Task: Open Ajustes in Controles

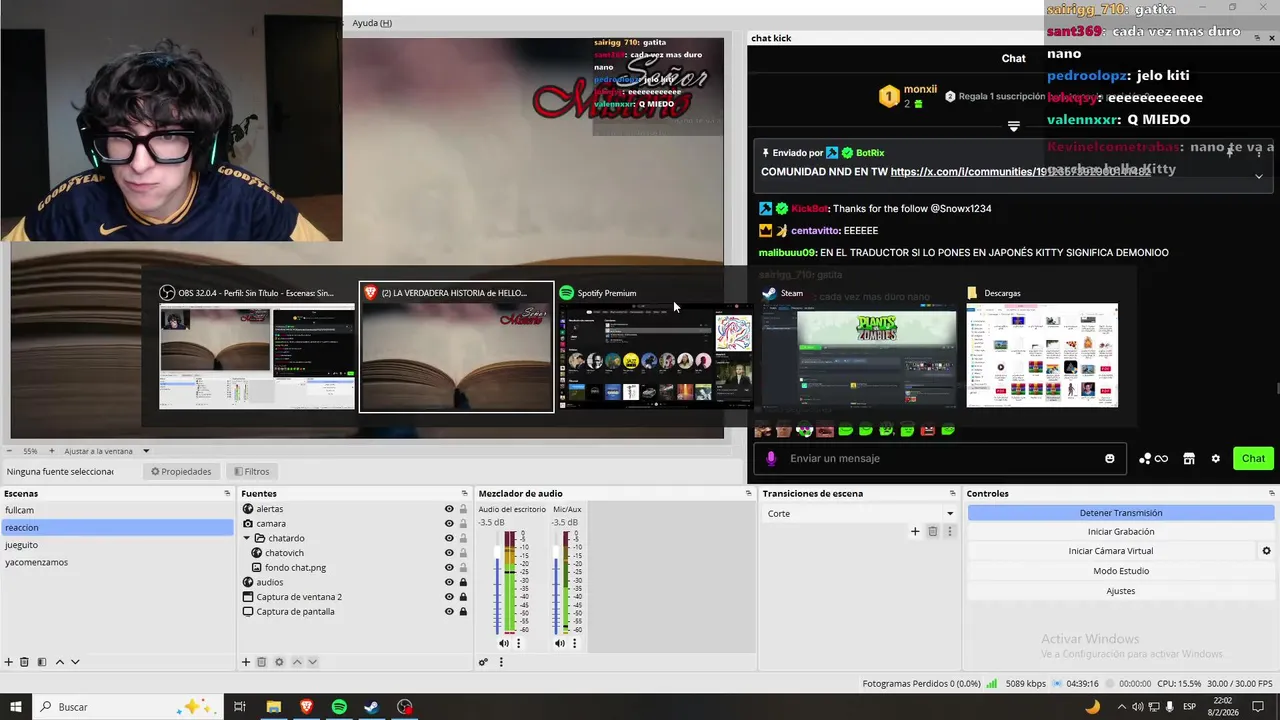Action: tap(1120, 591)
